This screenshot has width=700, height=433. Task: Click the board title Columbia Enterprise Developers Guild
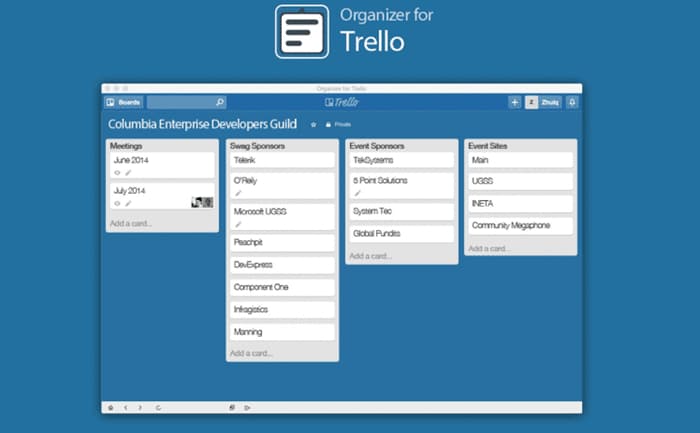click(x=202, y=124)
